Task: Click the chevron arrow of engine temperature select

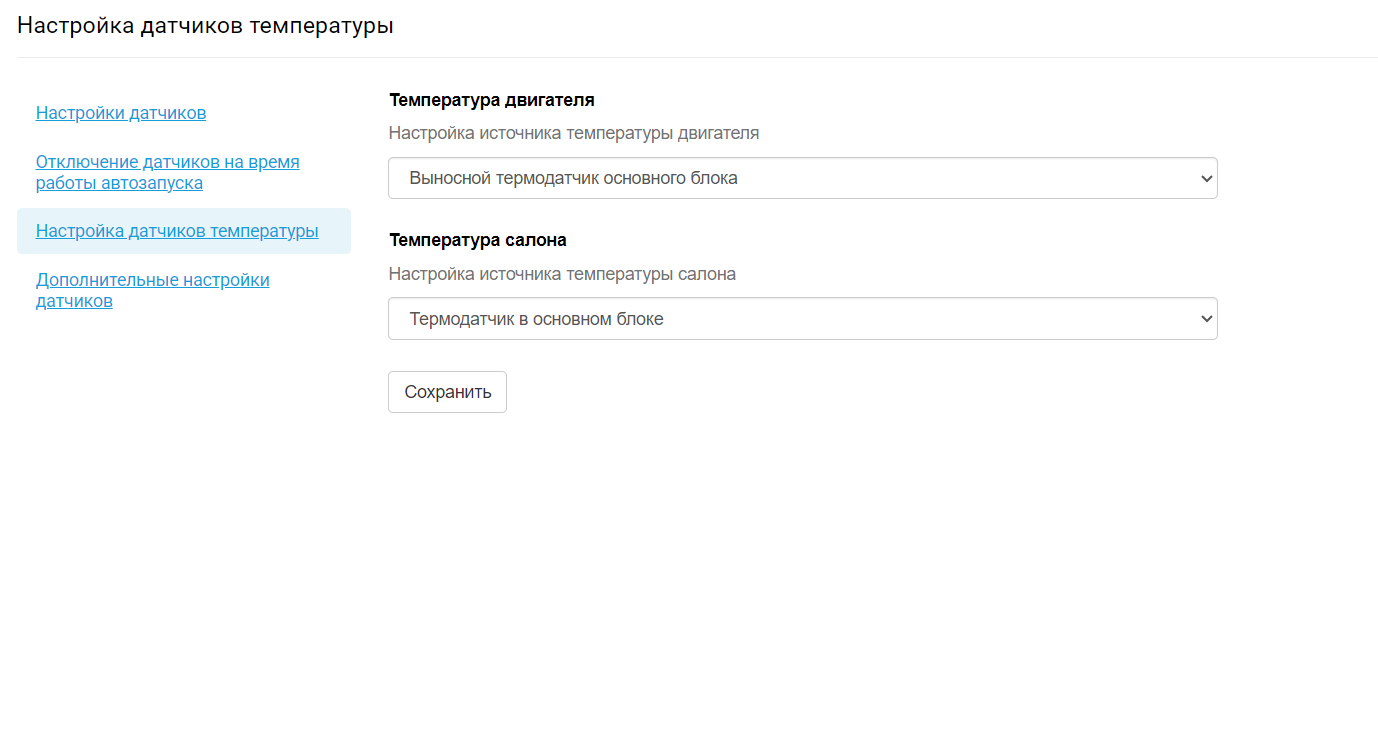Action: tap(1206, 179)
